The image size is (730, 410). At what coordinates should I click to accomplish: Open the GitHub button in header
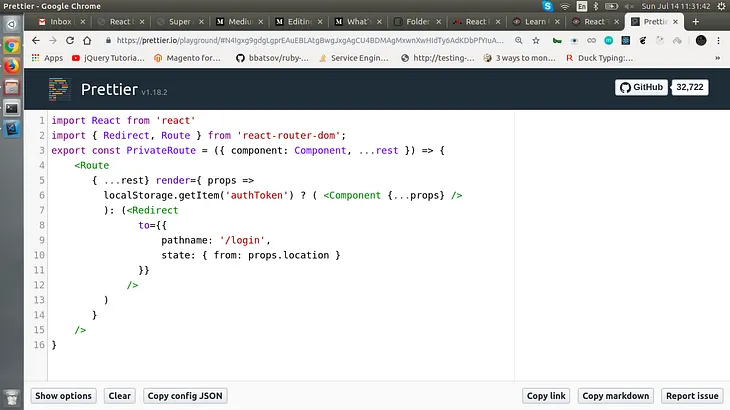tap(641, 87)
